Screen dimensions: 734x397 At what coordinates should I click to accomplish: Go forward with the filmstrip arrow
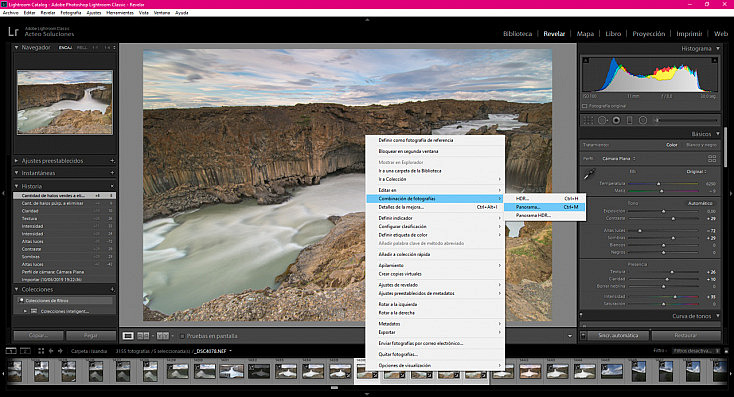click(x=60, y=351)
